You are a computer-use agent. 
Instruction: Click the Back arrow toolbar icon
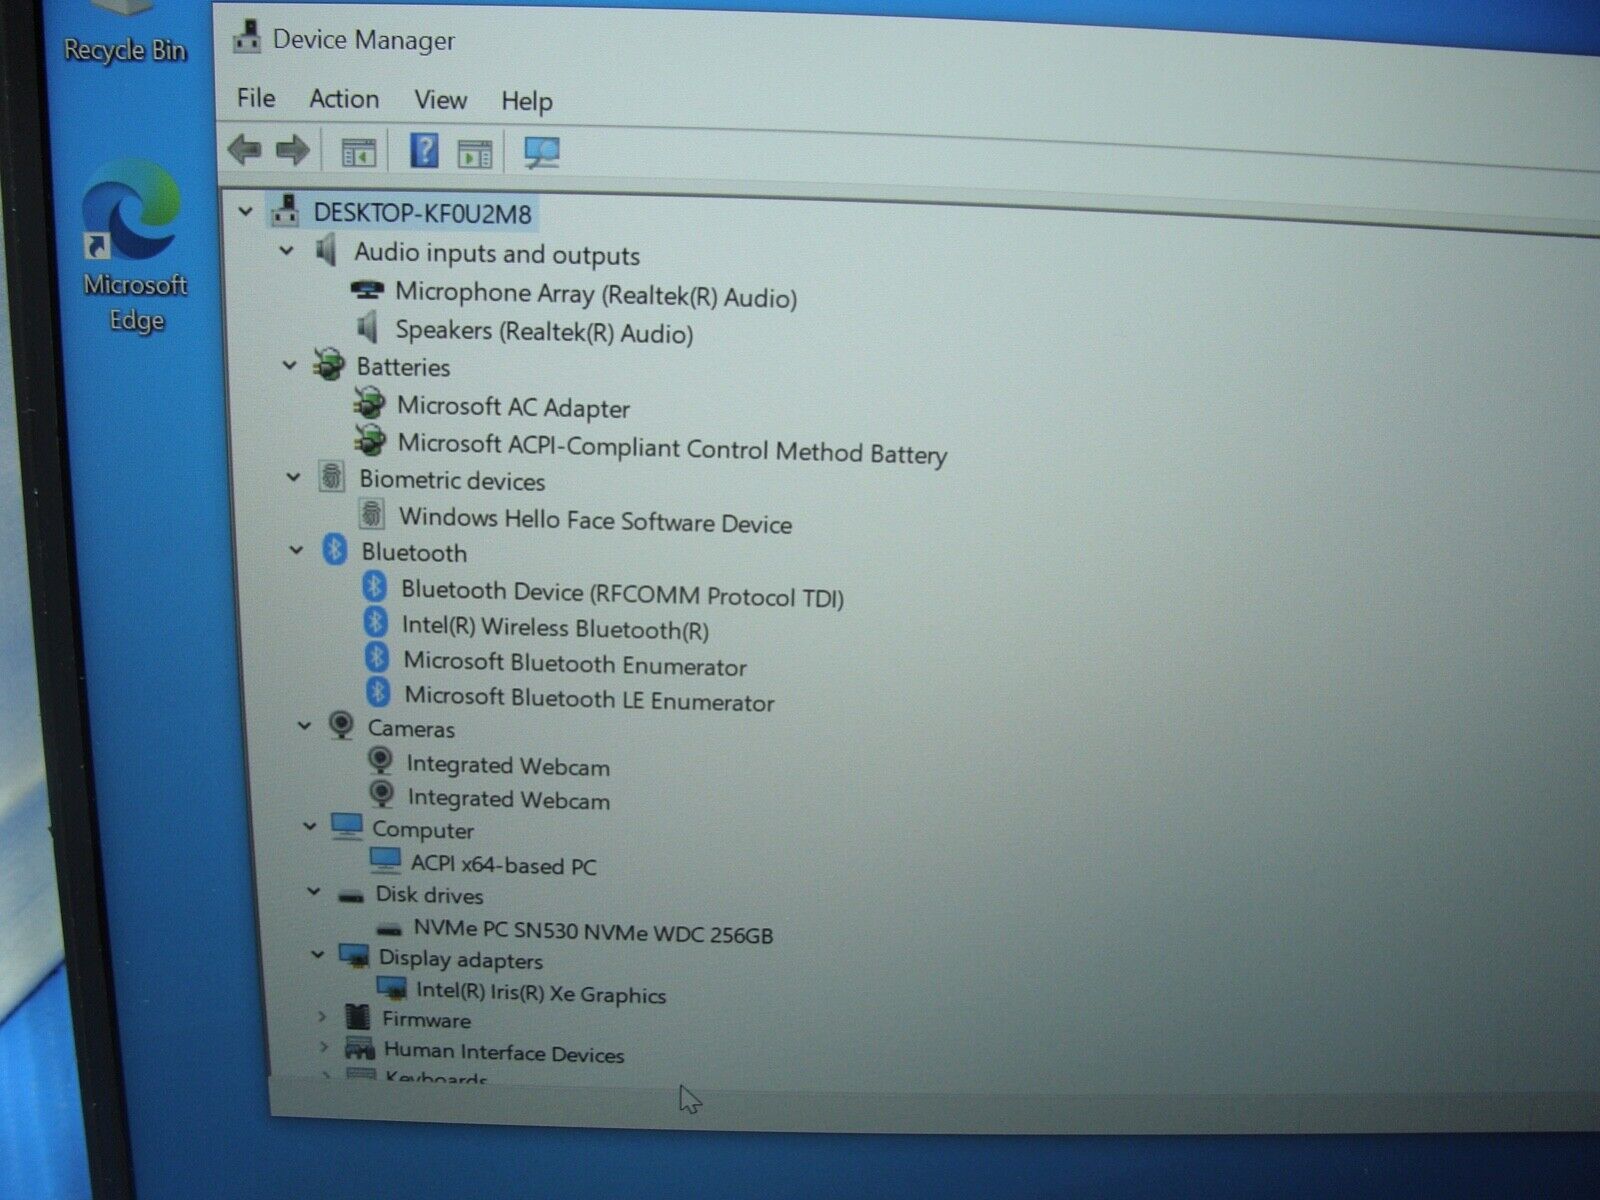[x=245, y=150]
